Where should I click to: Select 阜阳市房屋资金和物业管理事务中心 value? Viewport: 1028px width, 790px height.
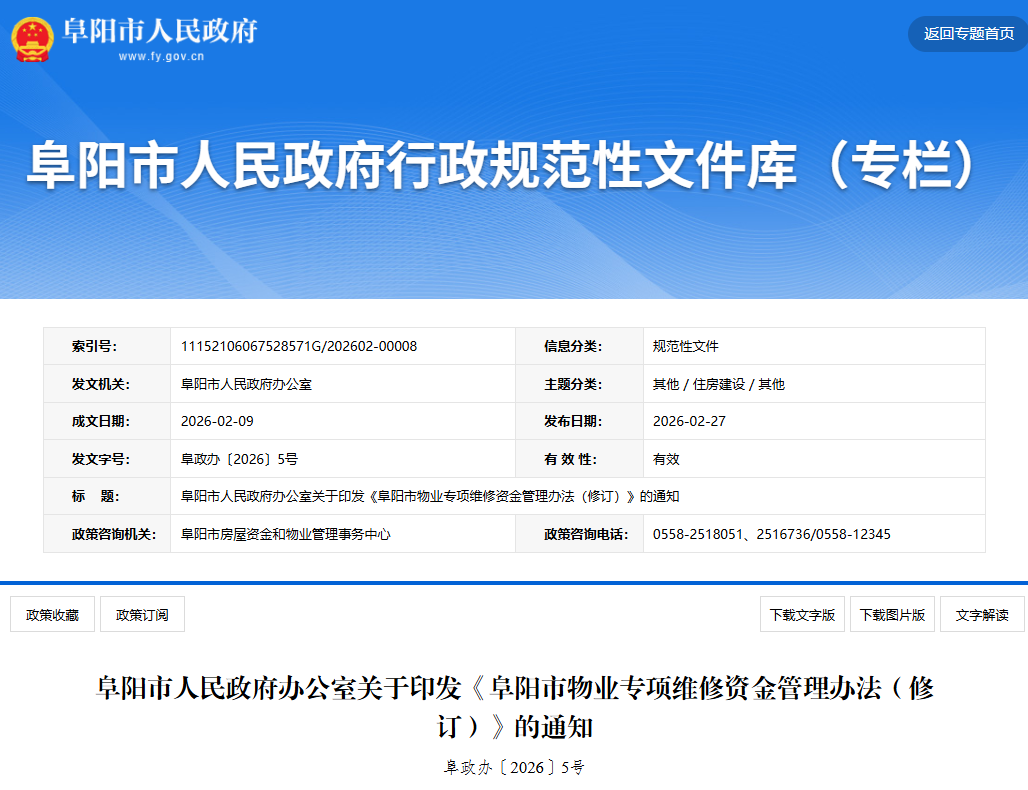coord(286,534)
